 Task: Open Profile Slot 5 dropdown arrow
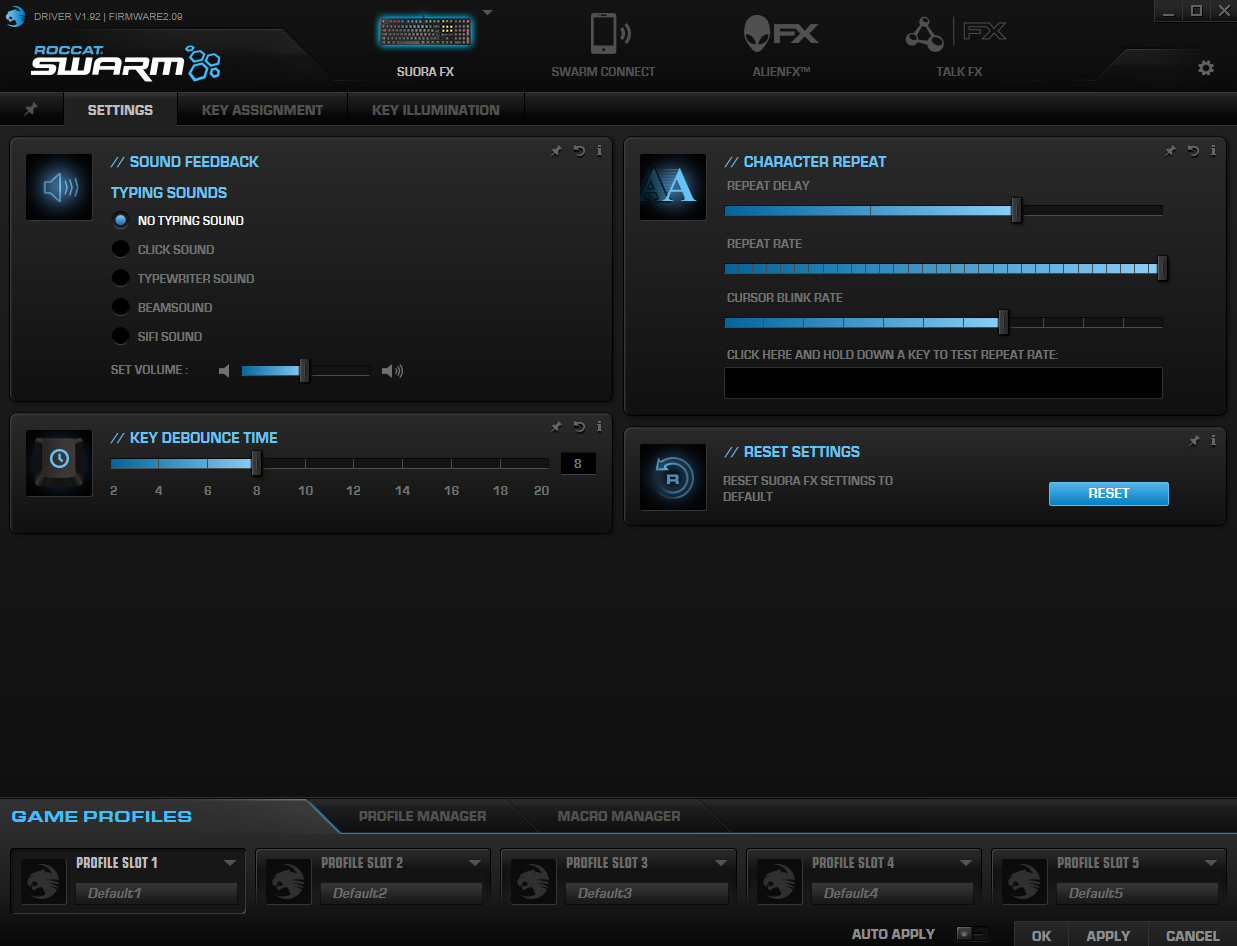pos(1211,863)
